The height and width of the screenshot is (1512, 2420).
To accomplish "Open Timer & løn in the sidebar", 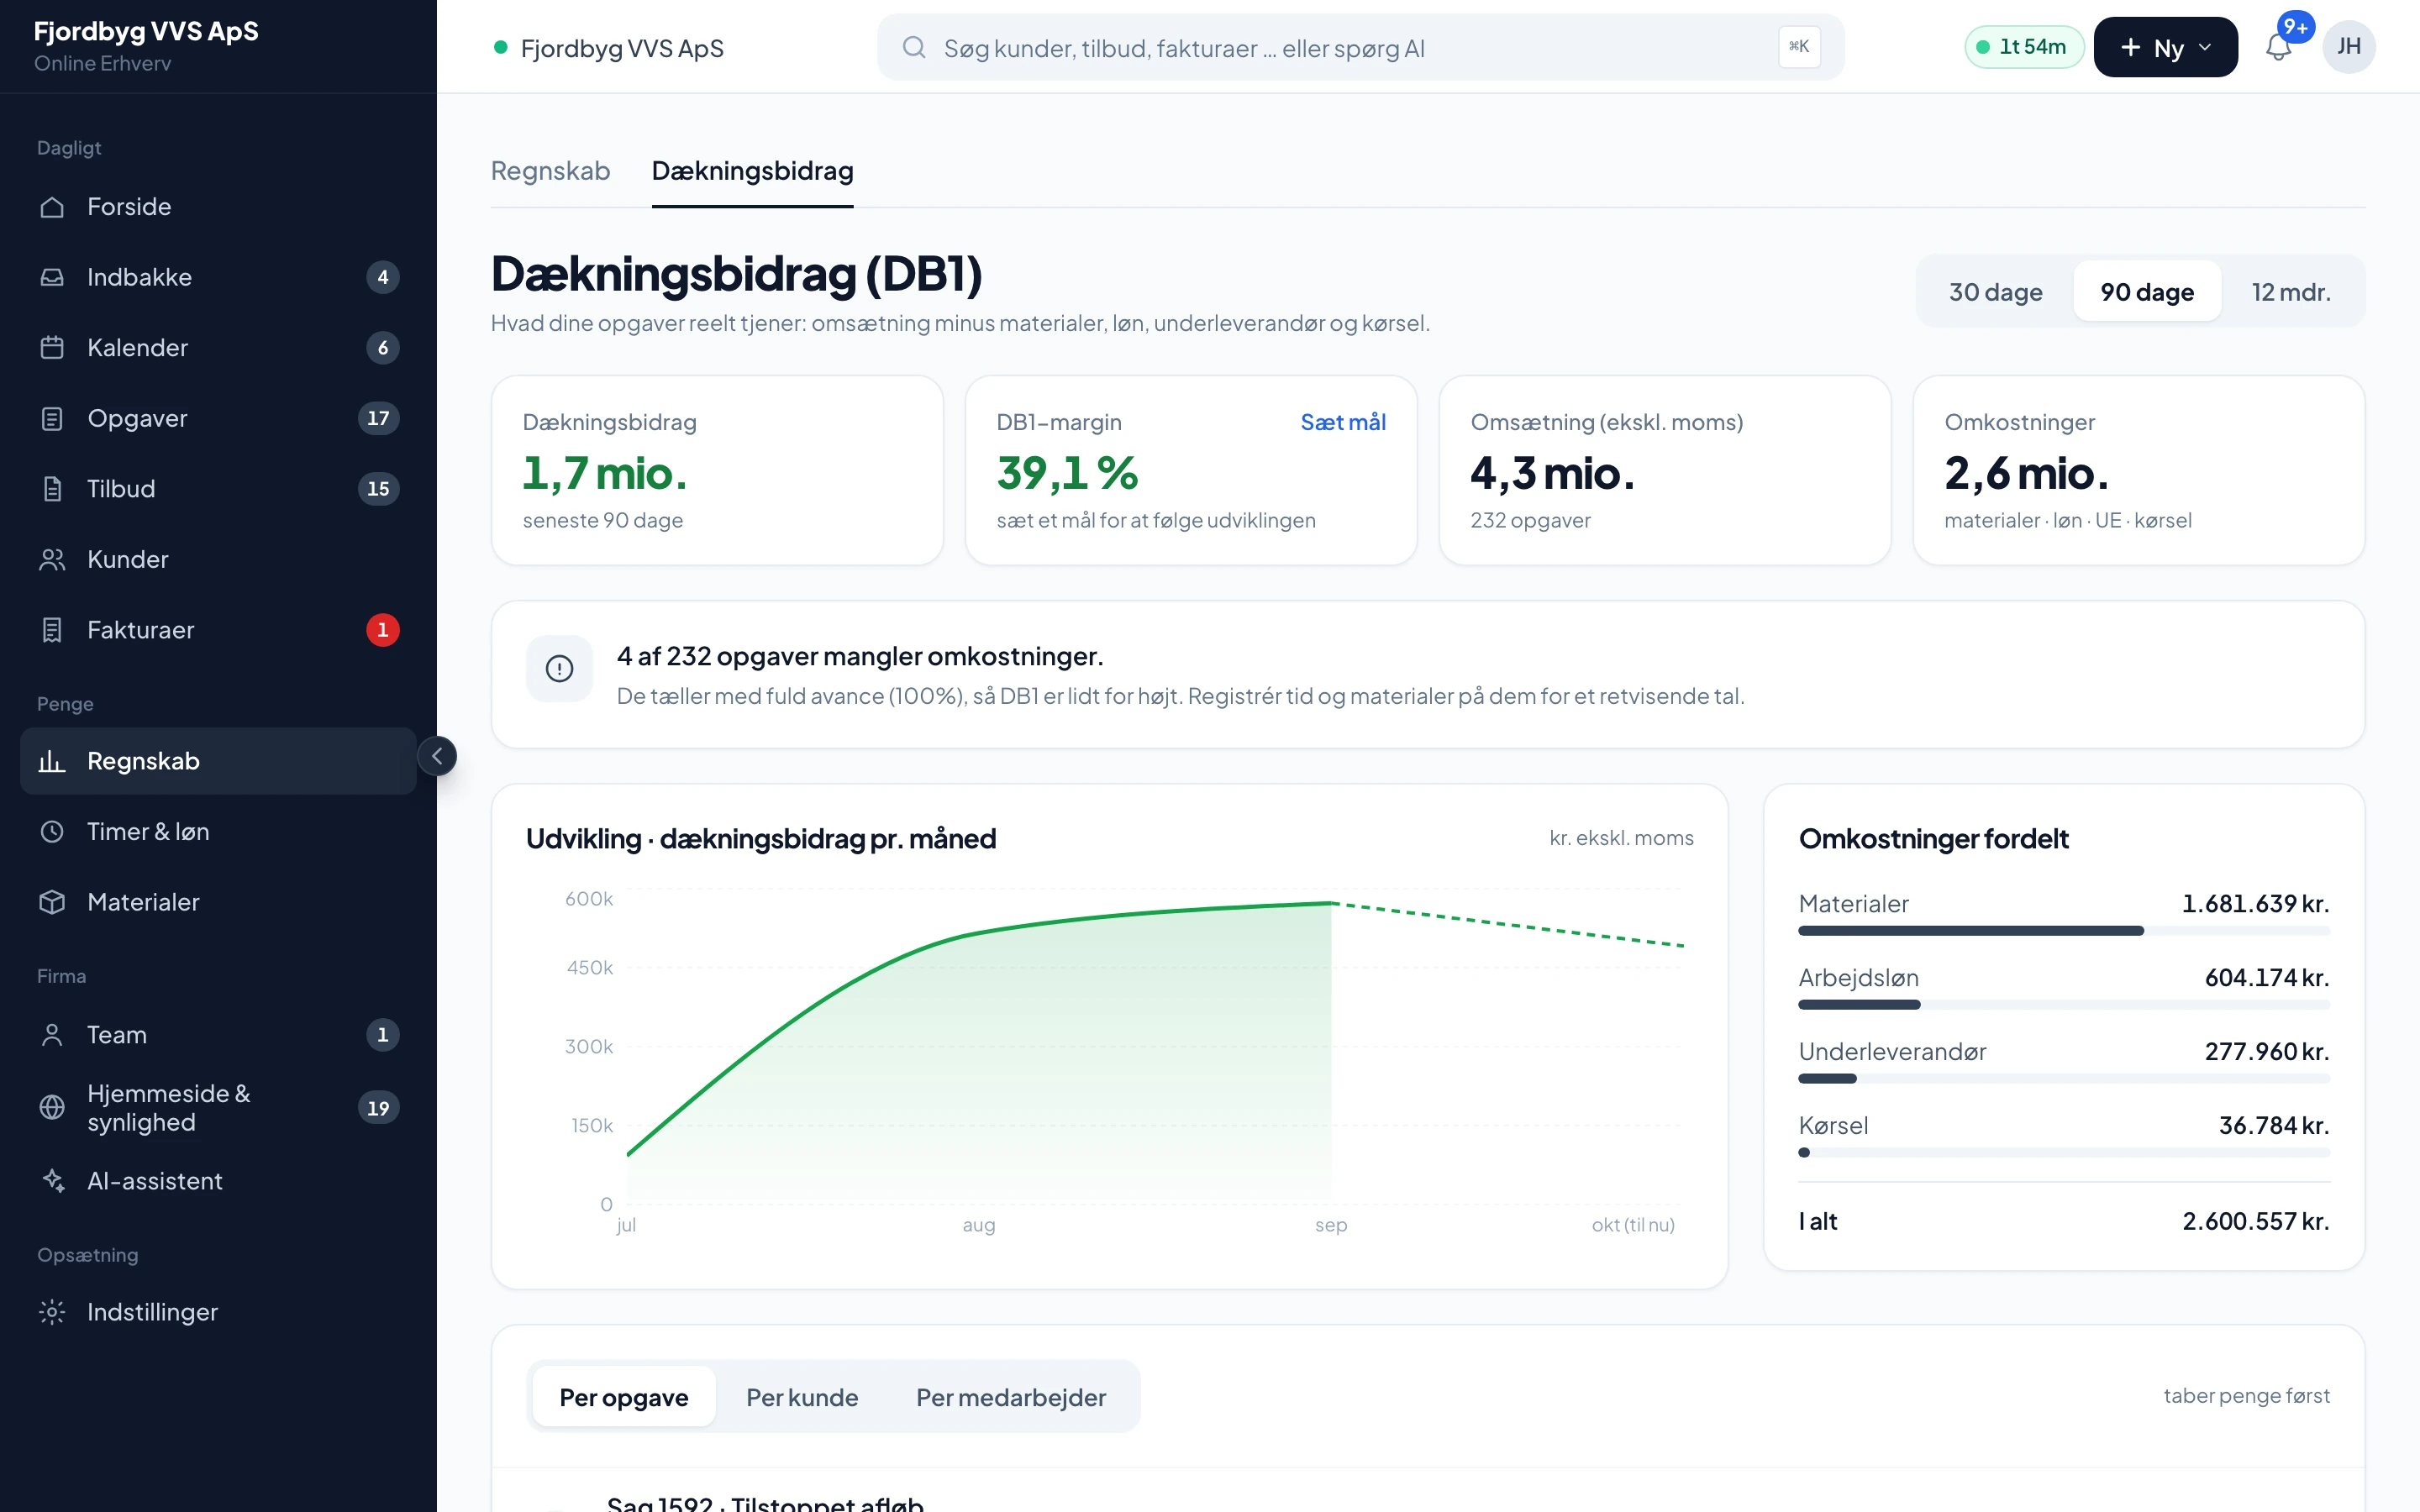I will click(x=218, y=832).
